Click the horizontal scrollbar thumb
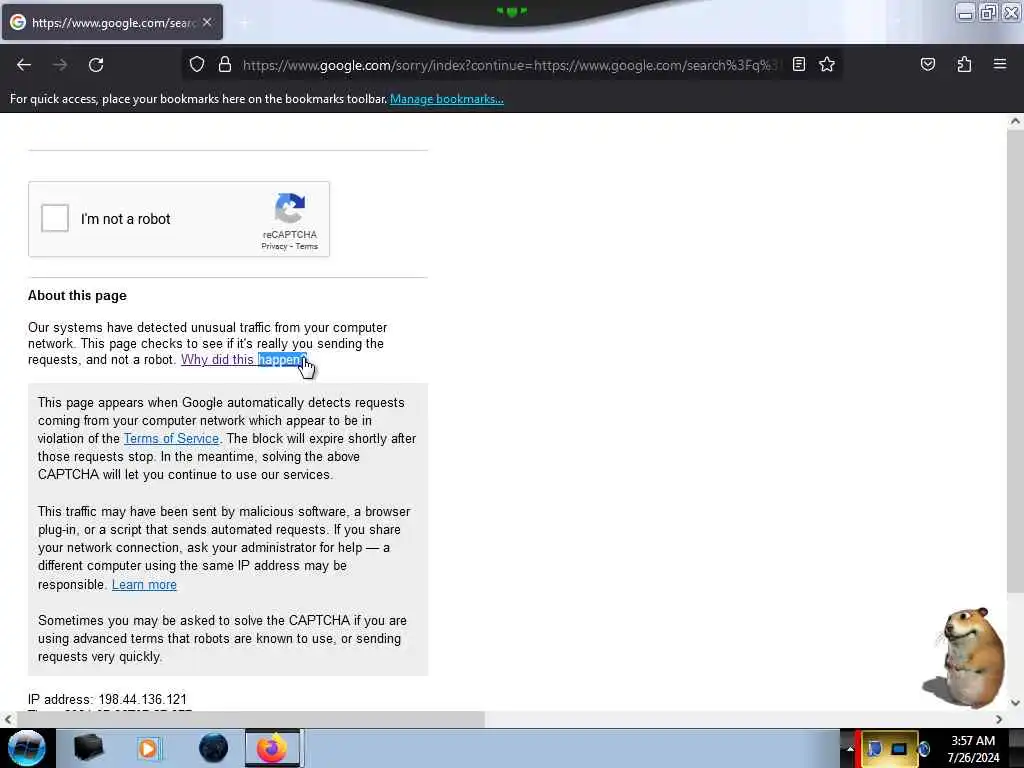 click(x=251, y=719)
